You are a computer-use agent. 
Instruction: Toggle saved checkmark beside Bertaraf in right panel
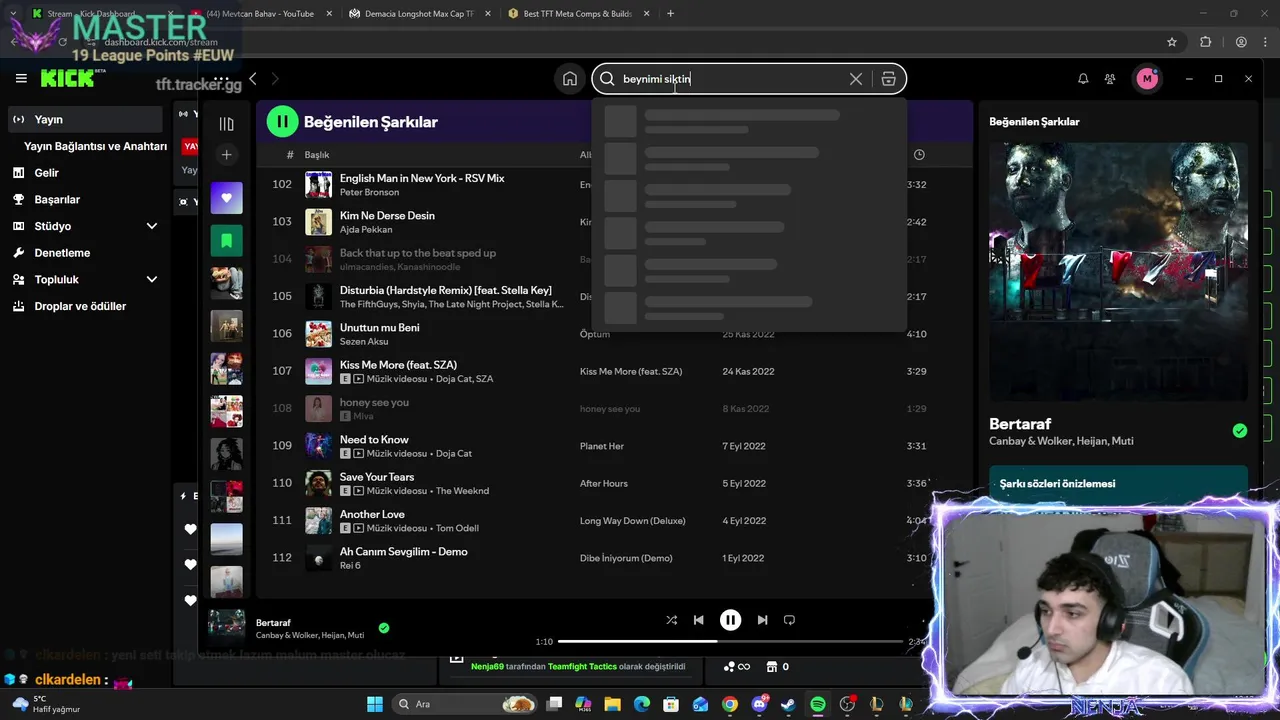click(1240, 431)
